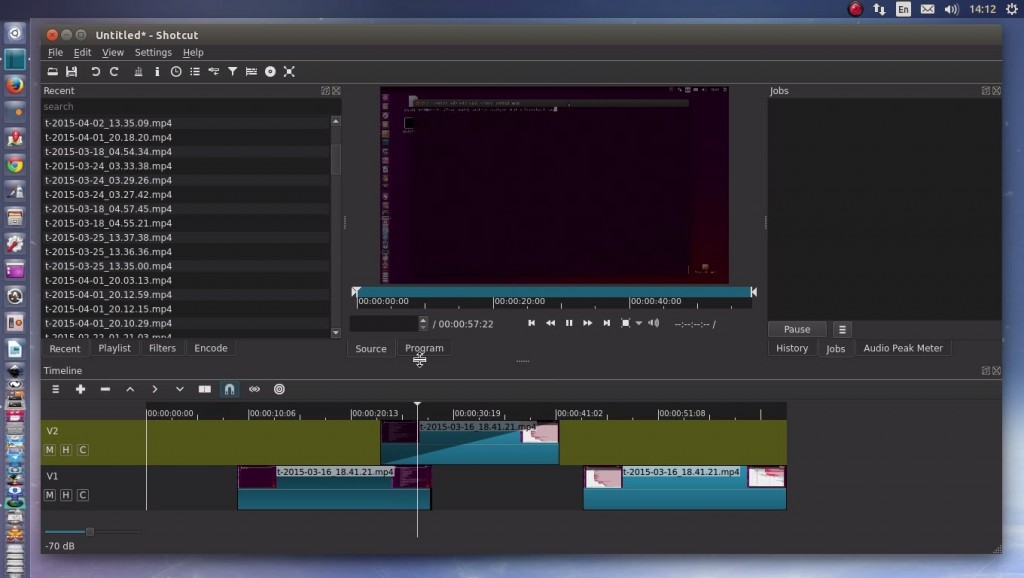Save the project with the Save icon
The image size is (1024, 578).
click(72, 71)
